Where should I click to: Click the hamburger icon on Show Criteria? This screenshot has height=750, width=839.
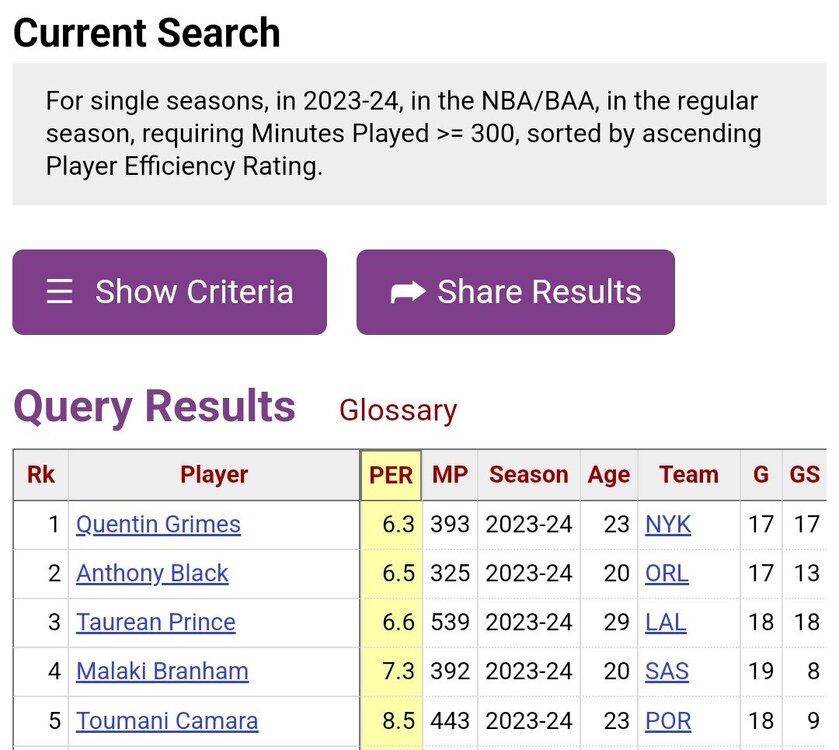pyautogui.click(x=60, y=292)
